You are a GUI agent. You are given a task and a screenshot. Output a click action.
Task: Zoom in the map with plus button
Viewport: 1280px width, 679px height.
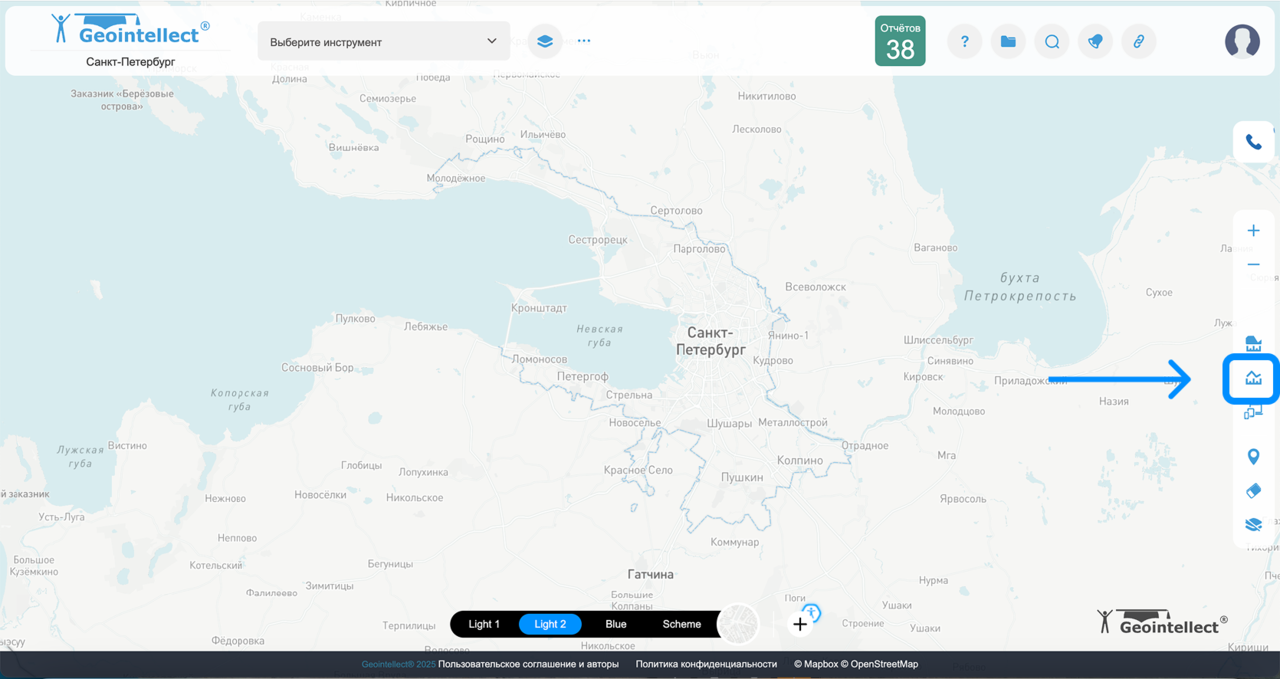coord(1253,231)
